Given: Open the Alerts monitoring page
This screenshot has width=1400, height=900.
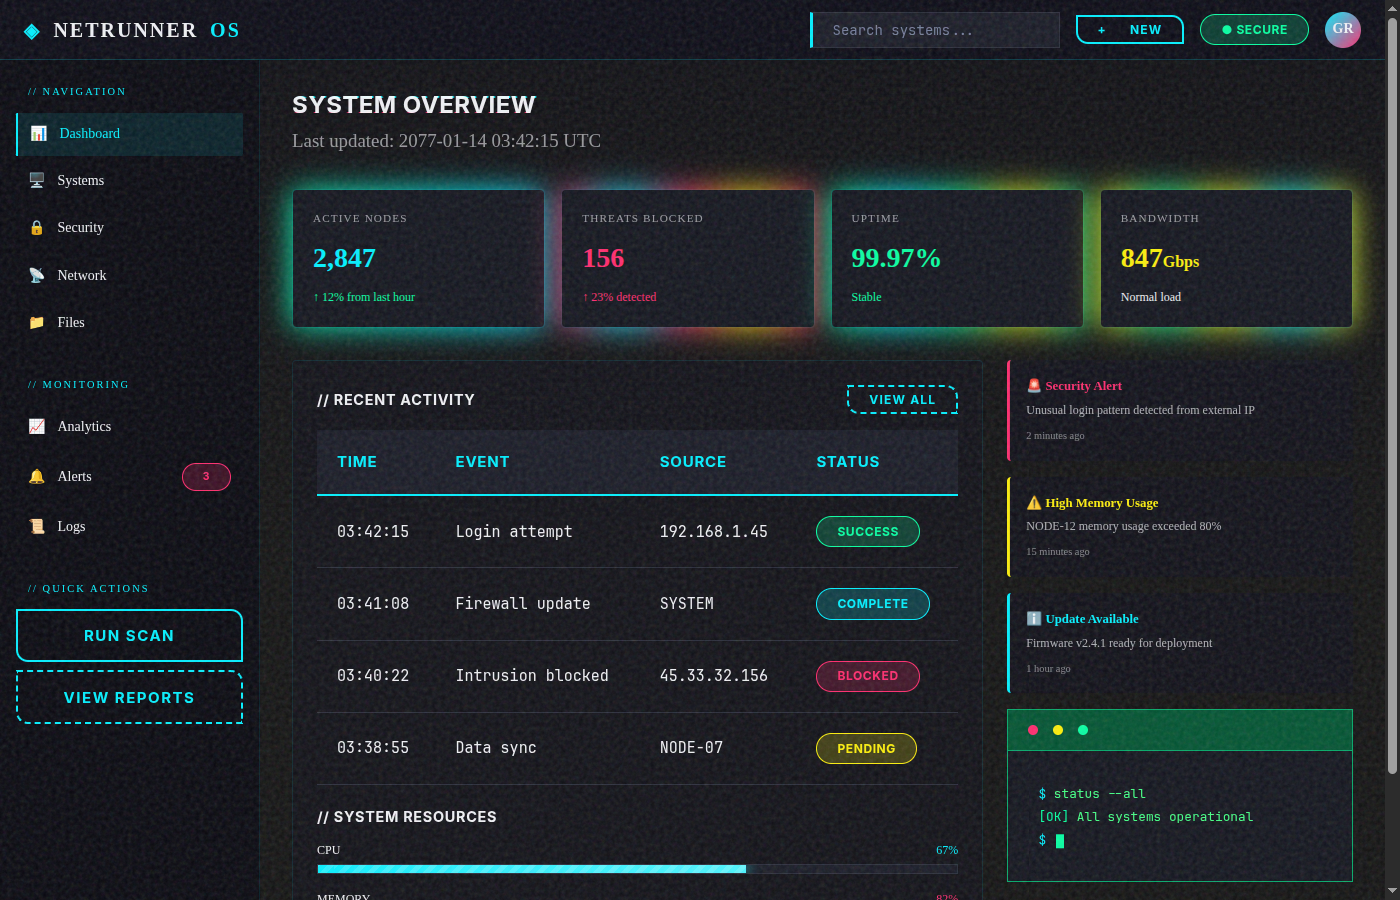Looking at the screenshot, I should (129, 476).
